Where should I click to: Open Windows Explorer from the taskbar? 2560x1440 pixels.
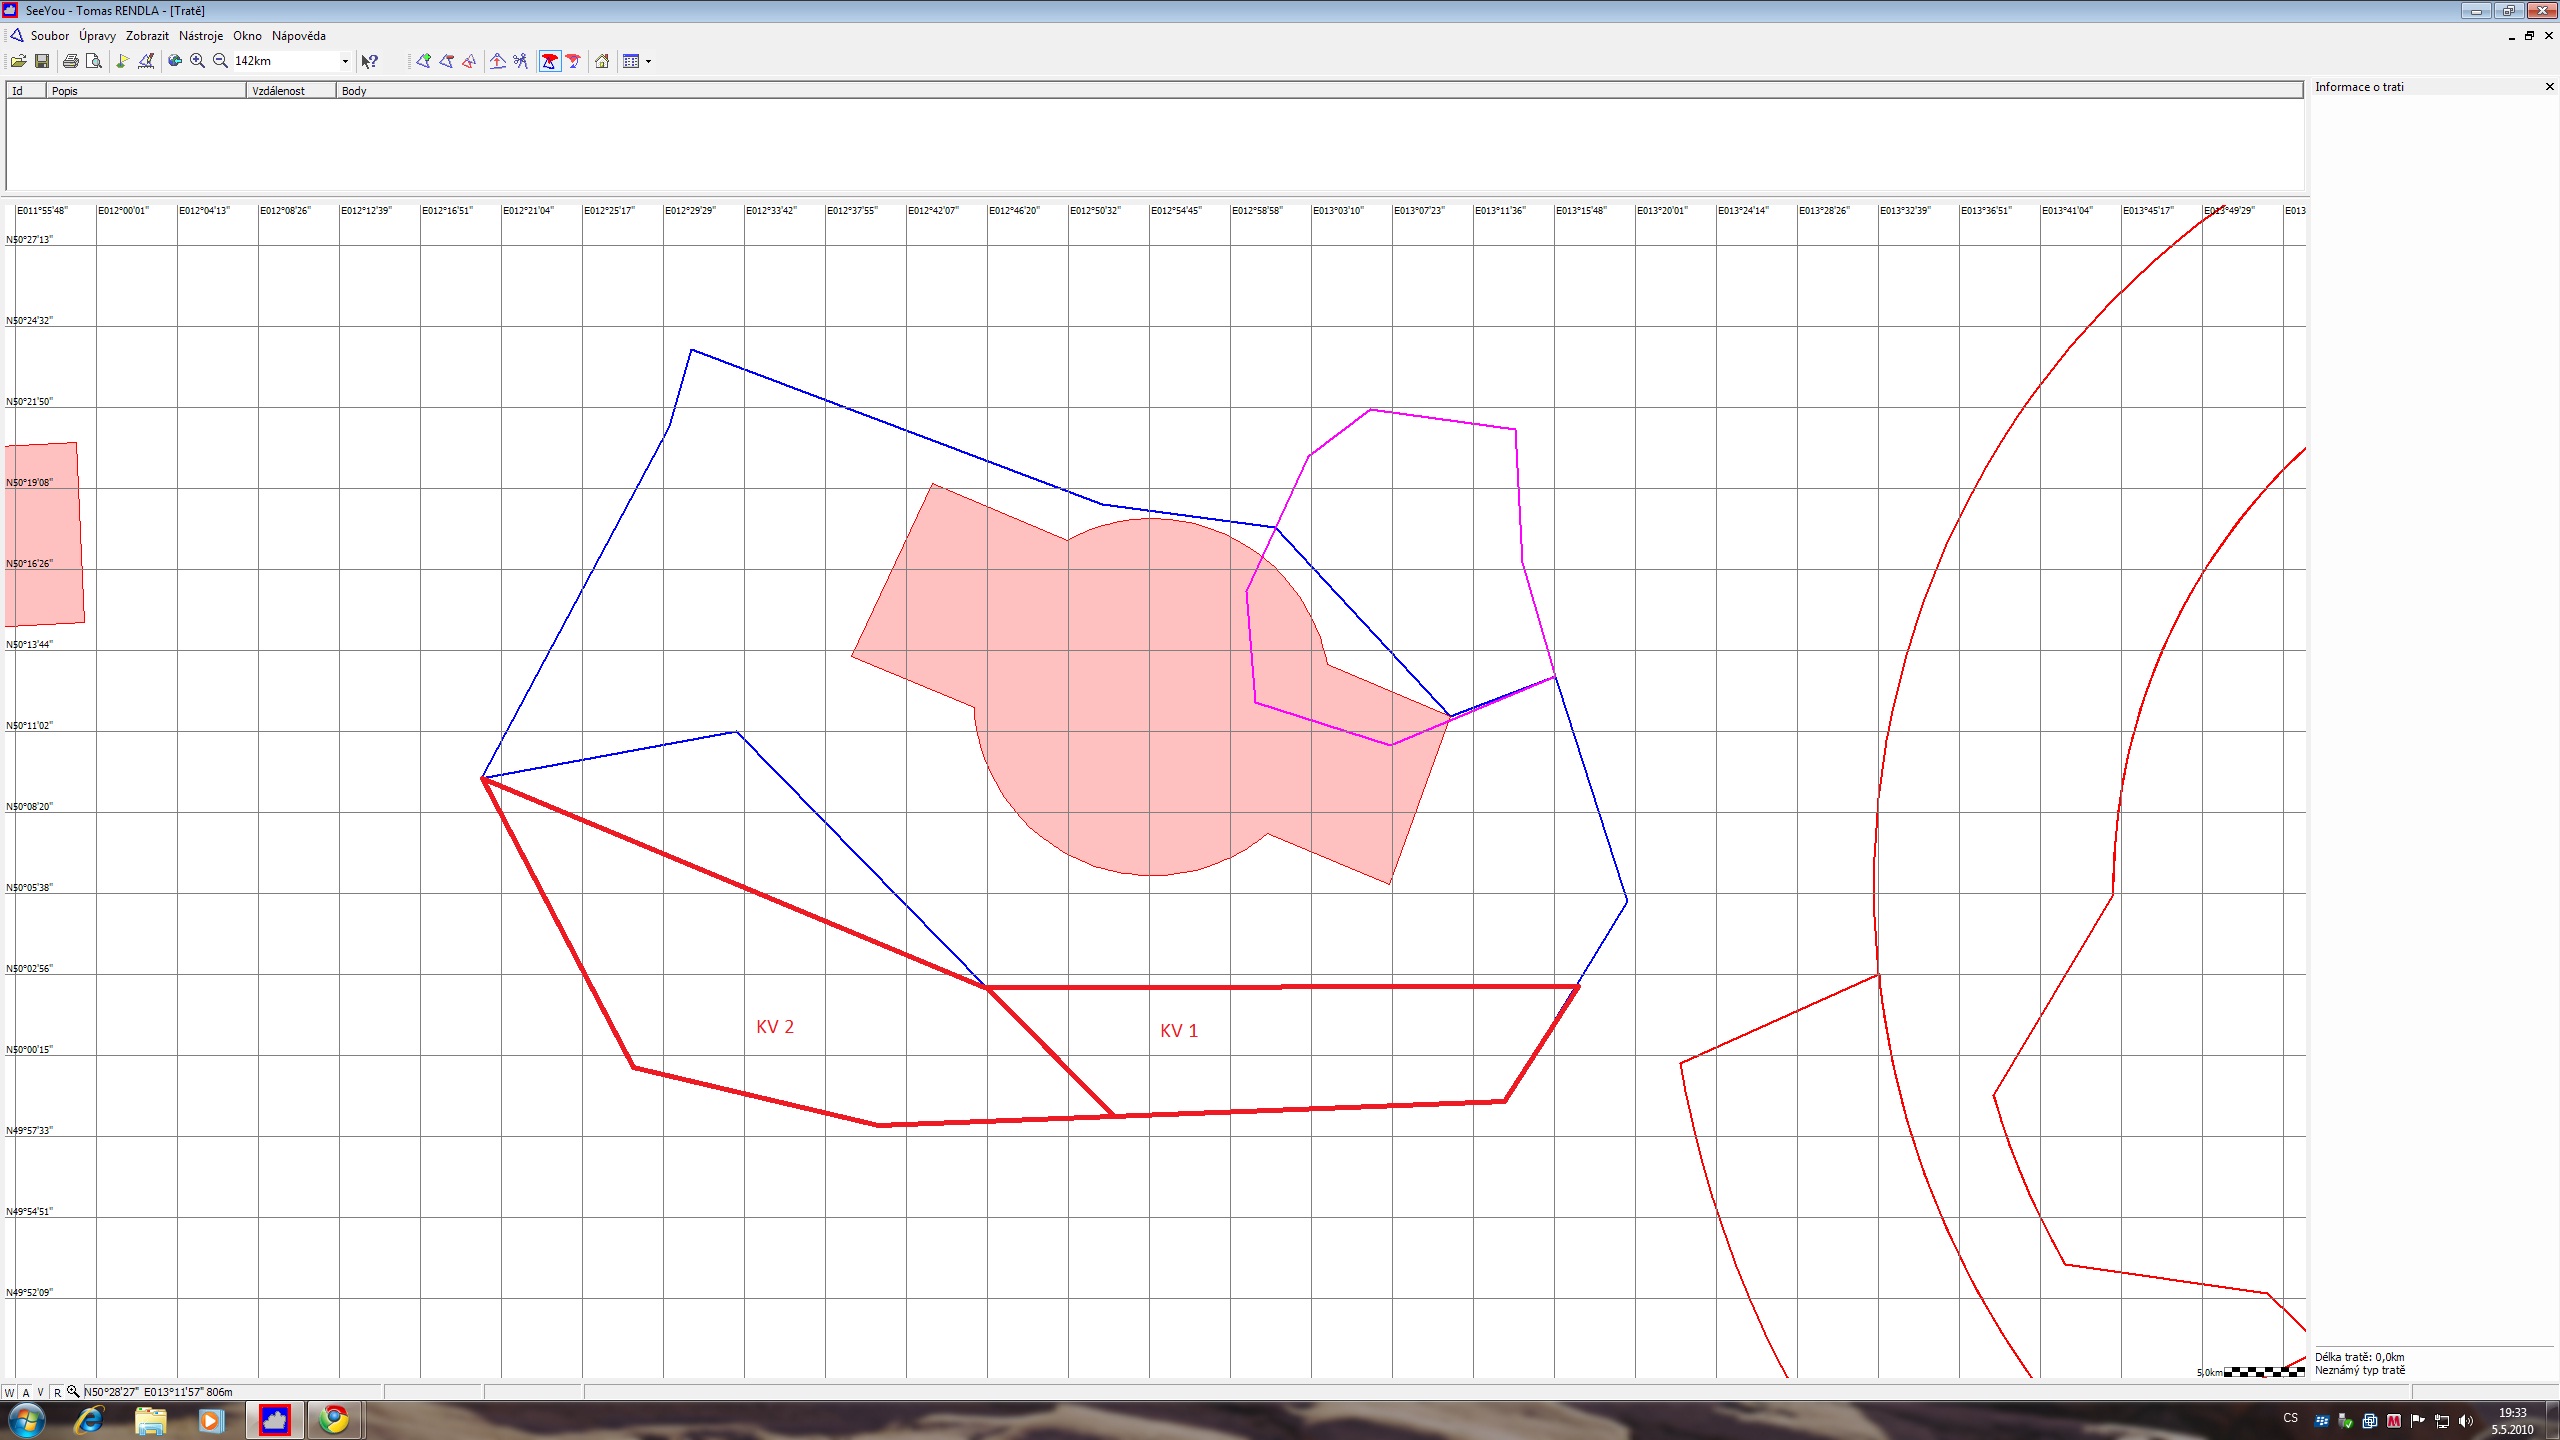(x=150, y=1420)
